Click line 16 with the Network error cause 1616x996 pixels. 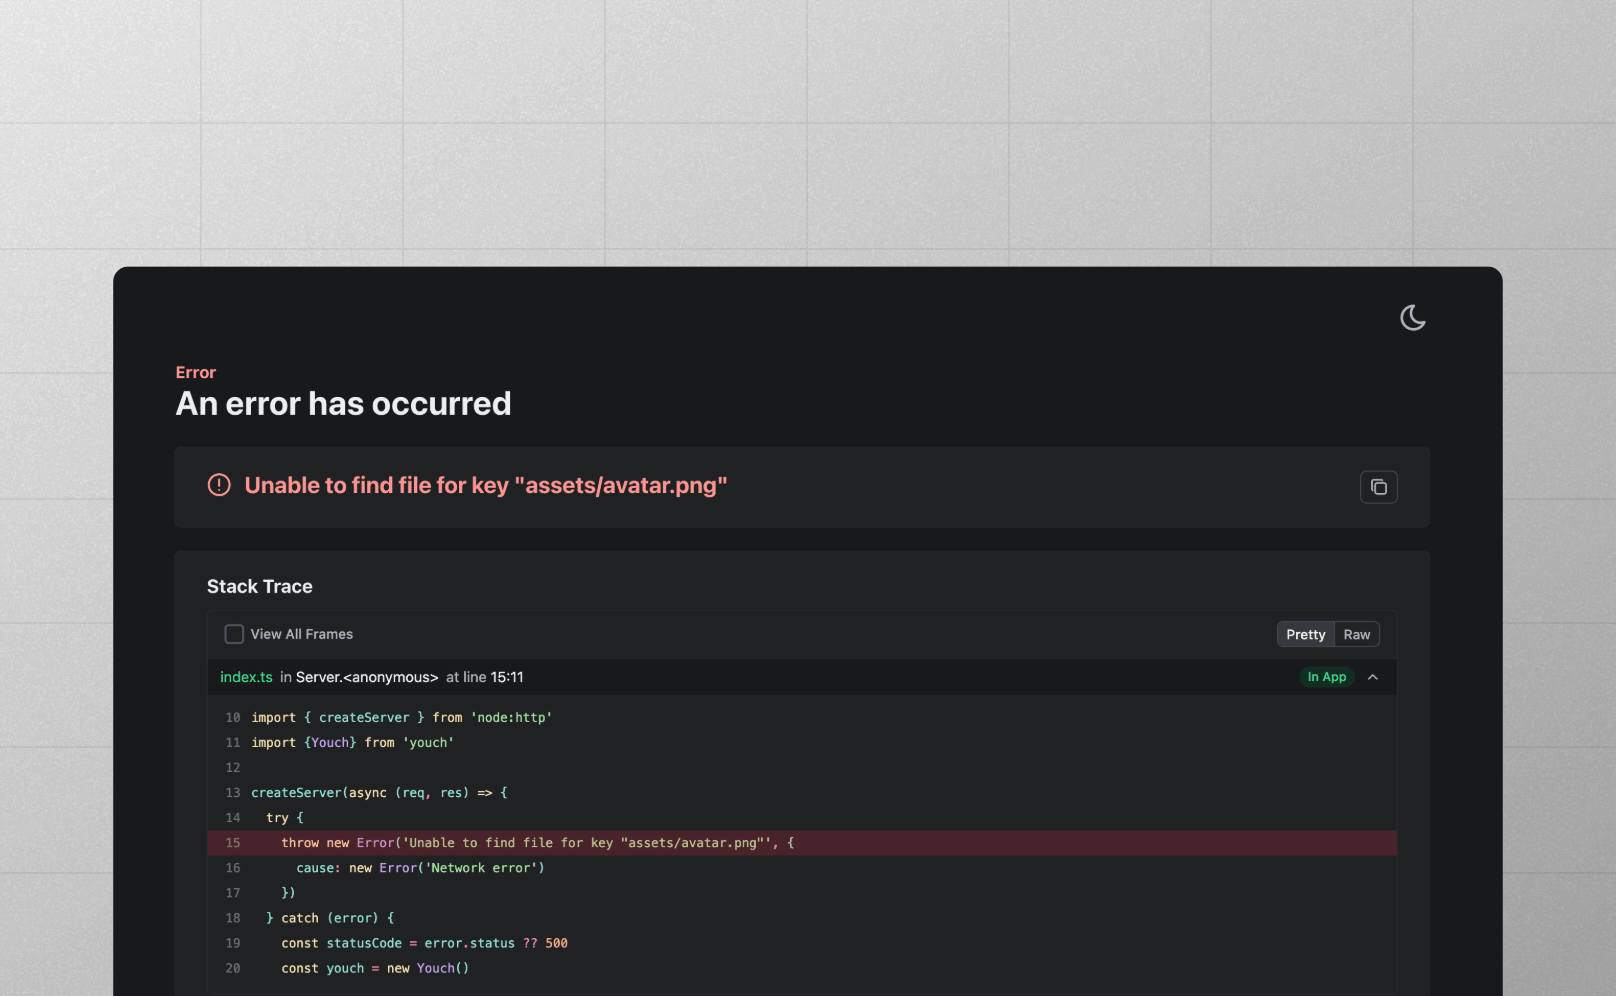420,868
